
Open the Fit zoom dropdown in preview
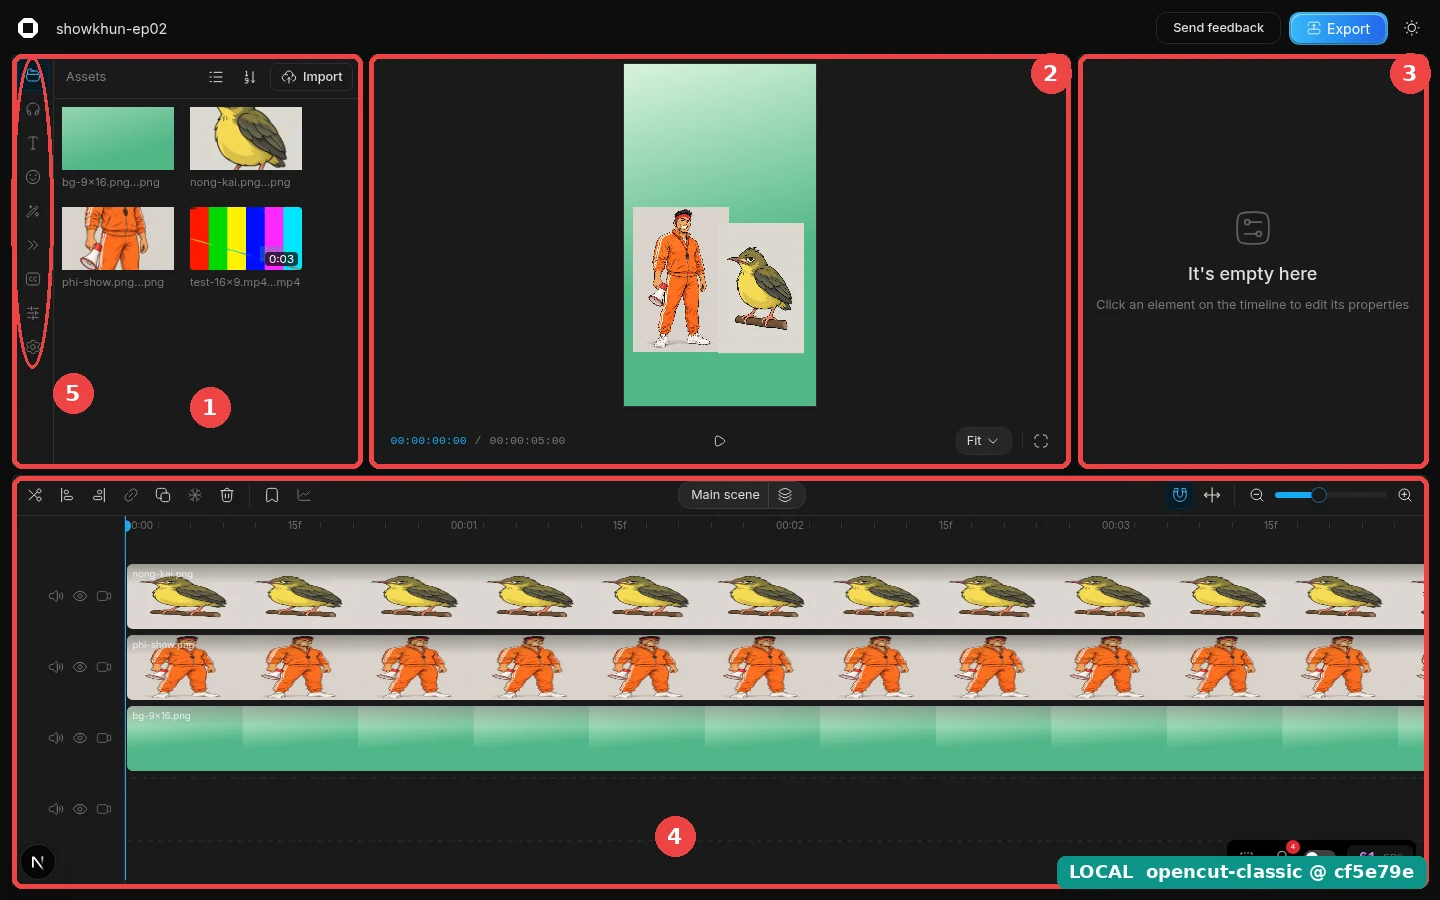(983, 441)
